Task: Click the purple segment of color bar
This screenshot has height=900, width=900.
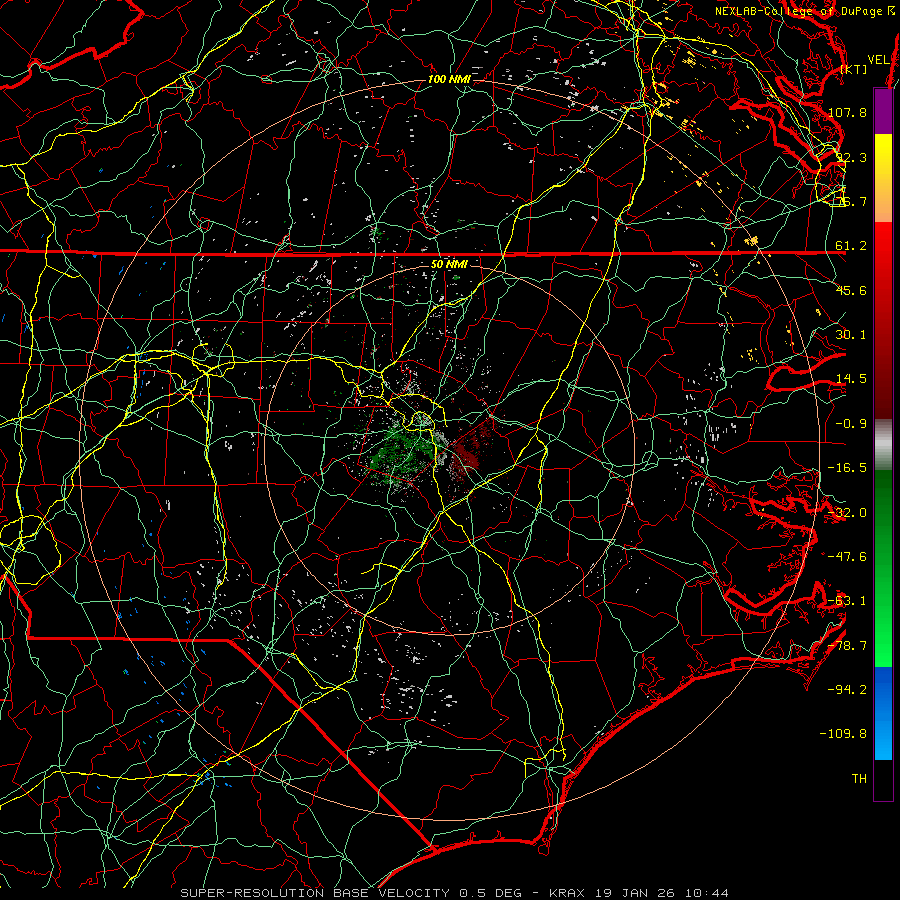Action: coord(883,111)
